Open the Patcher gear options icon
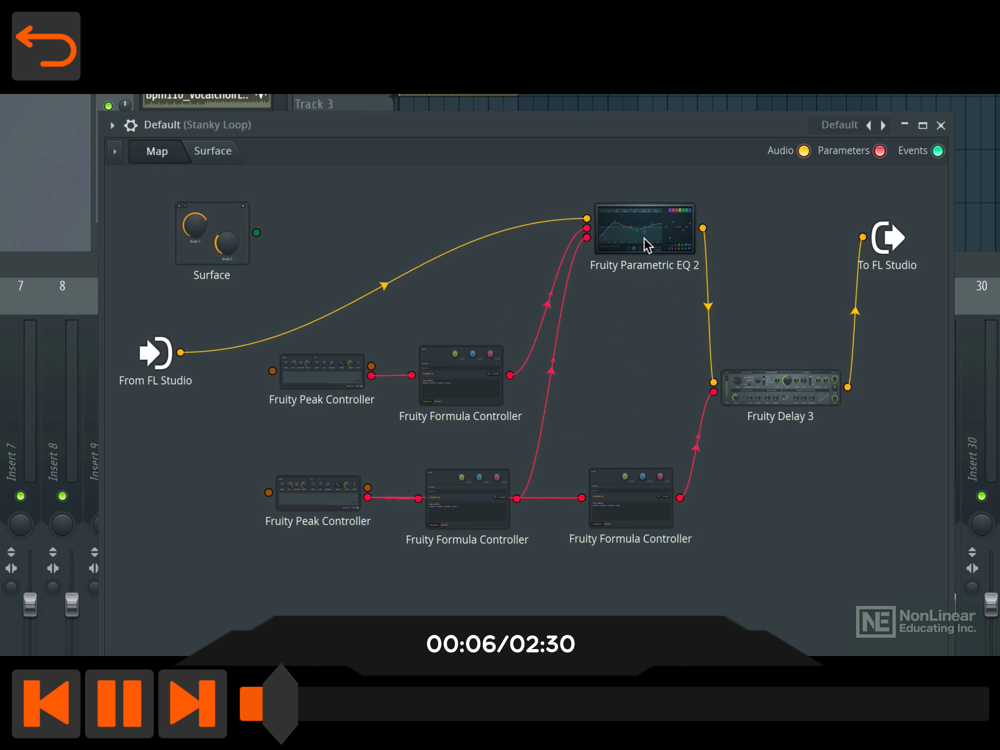 (x=131, y=125)
